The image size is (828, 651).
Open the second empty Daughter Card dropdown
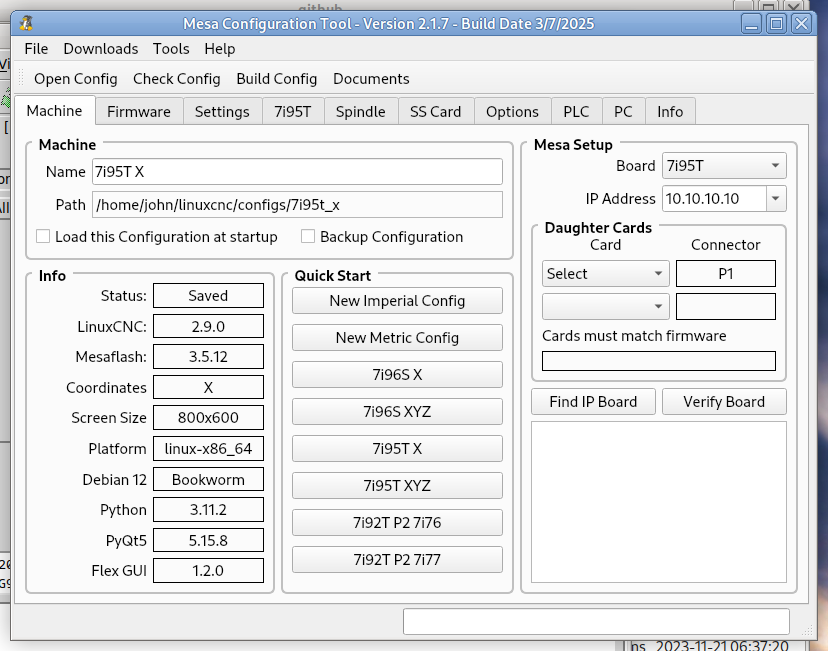606,306
